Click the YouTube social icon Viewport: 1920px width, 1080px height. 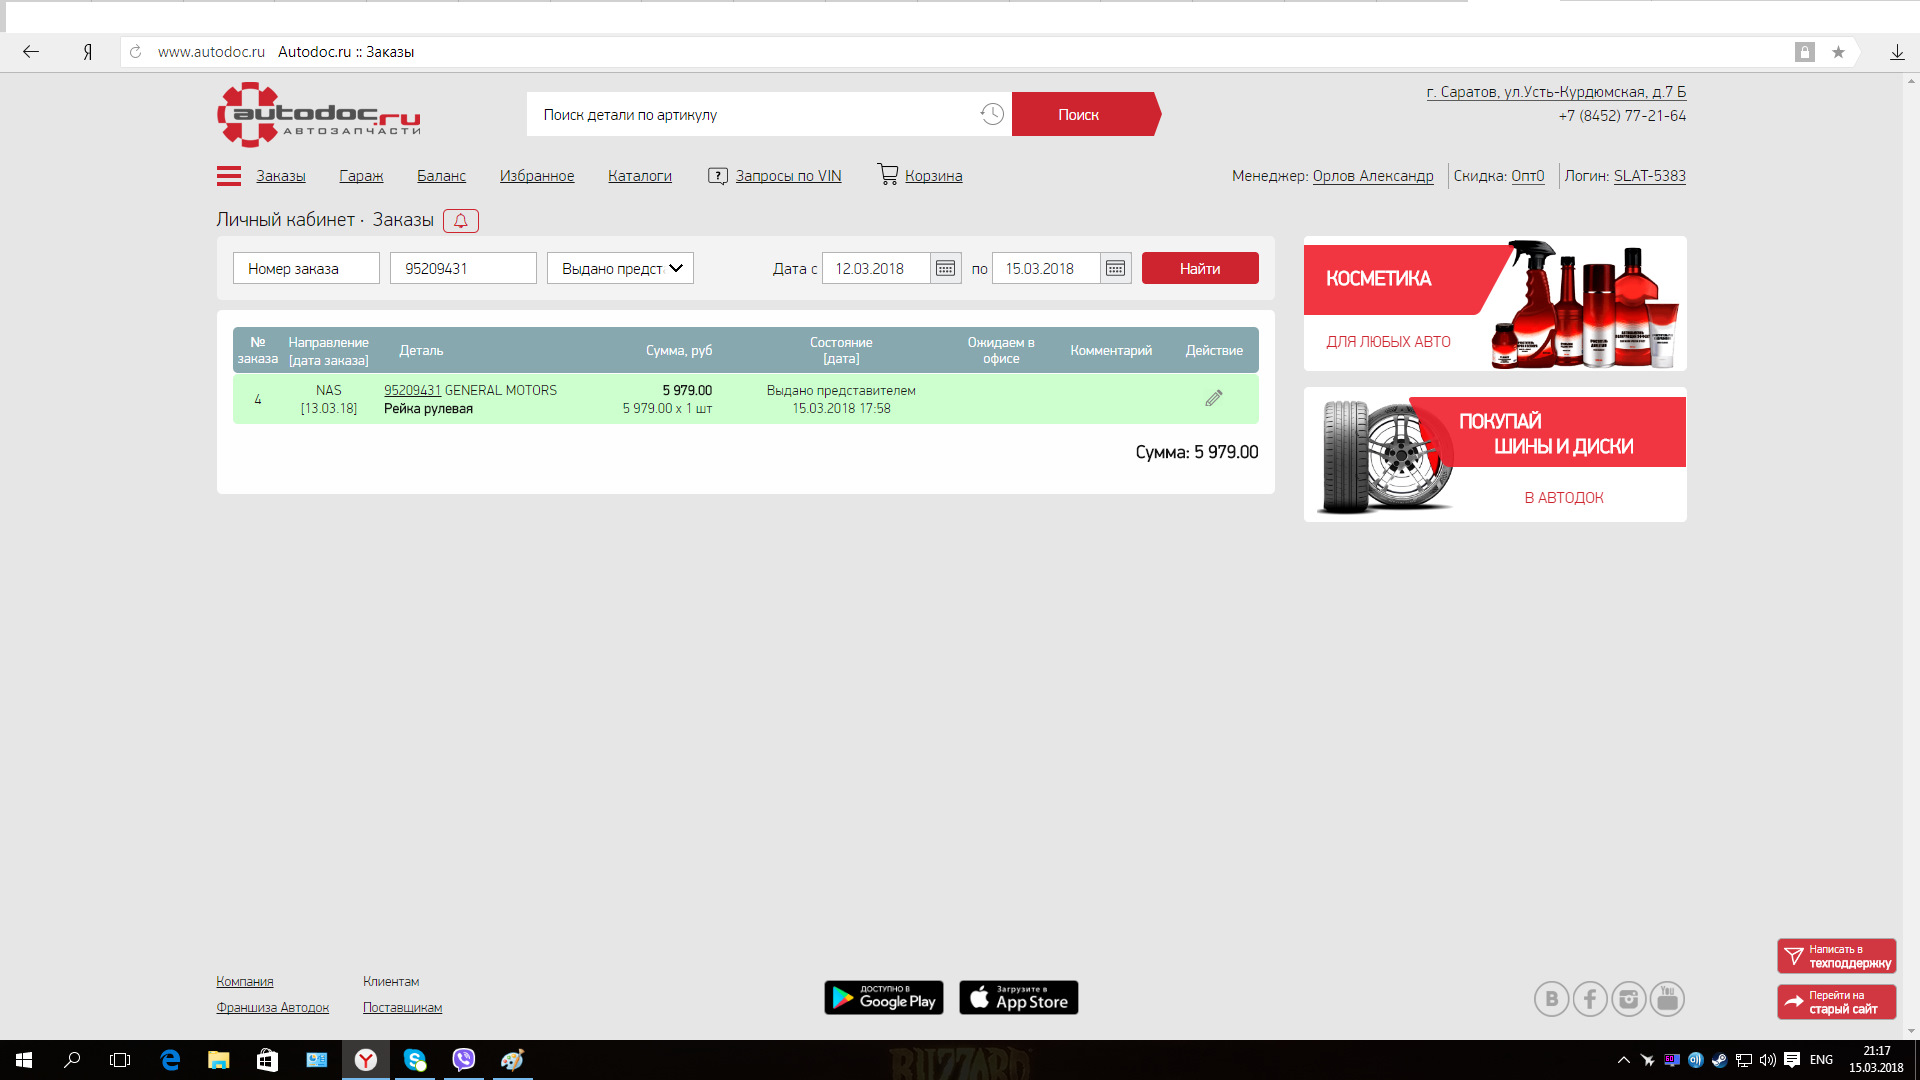1667,998
